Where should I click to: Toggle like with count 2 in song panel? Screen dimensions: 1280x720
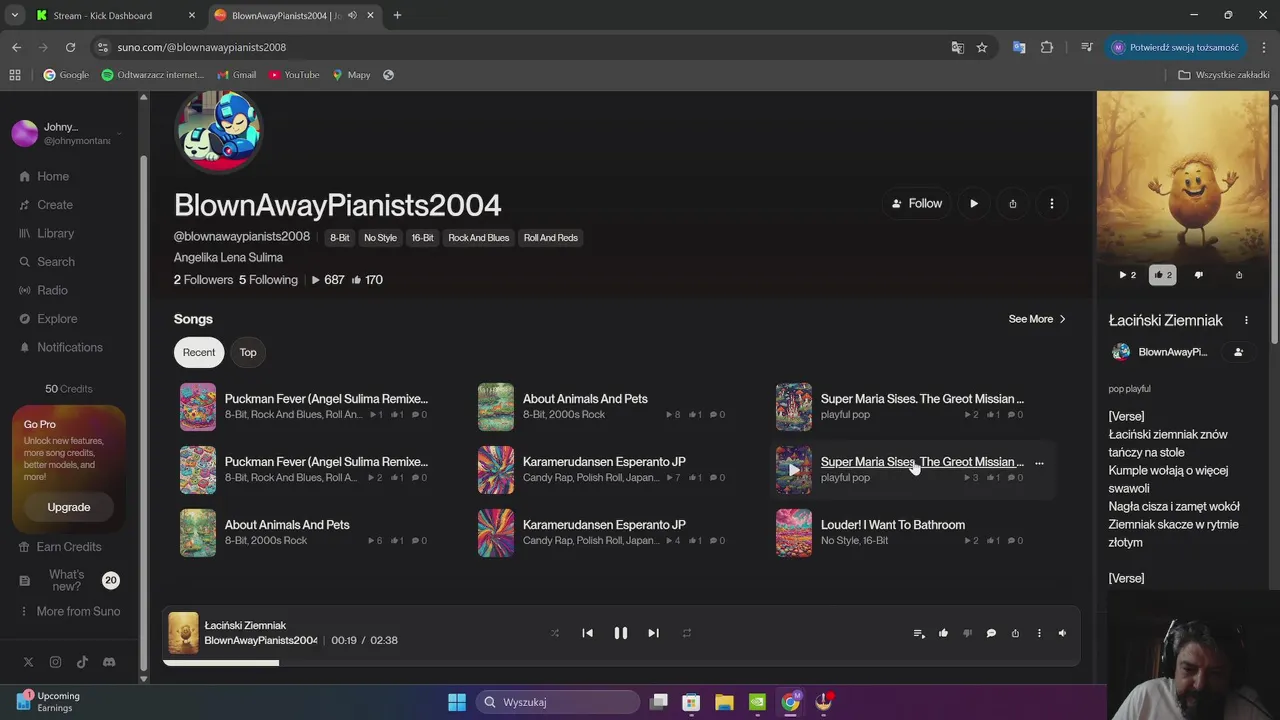click(1163, 275)
